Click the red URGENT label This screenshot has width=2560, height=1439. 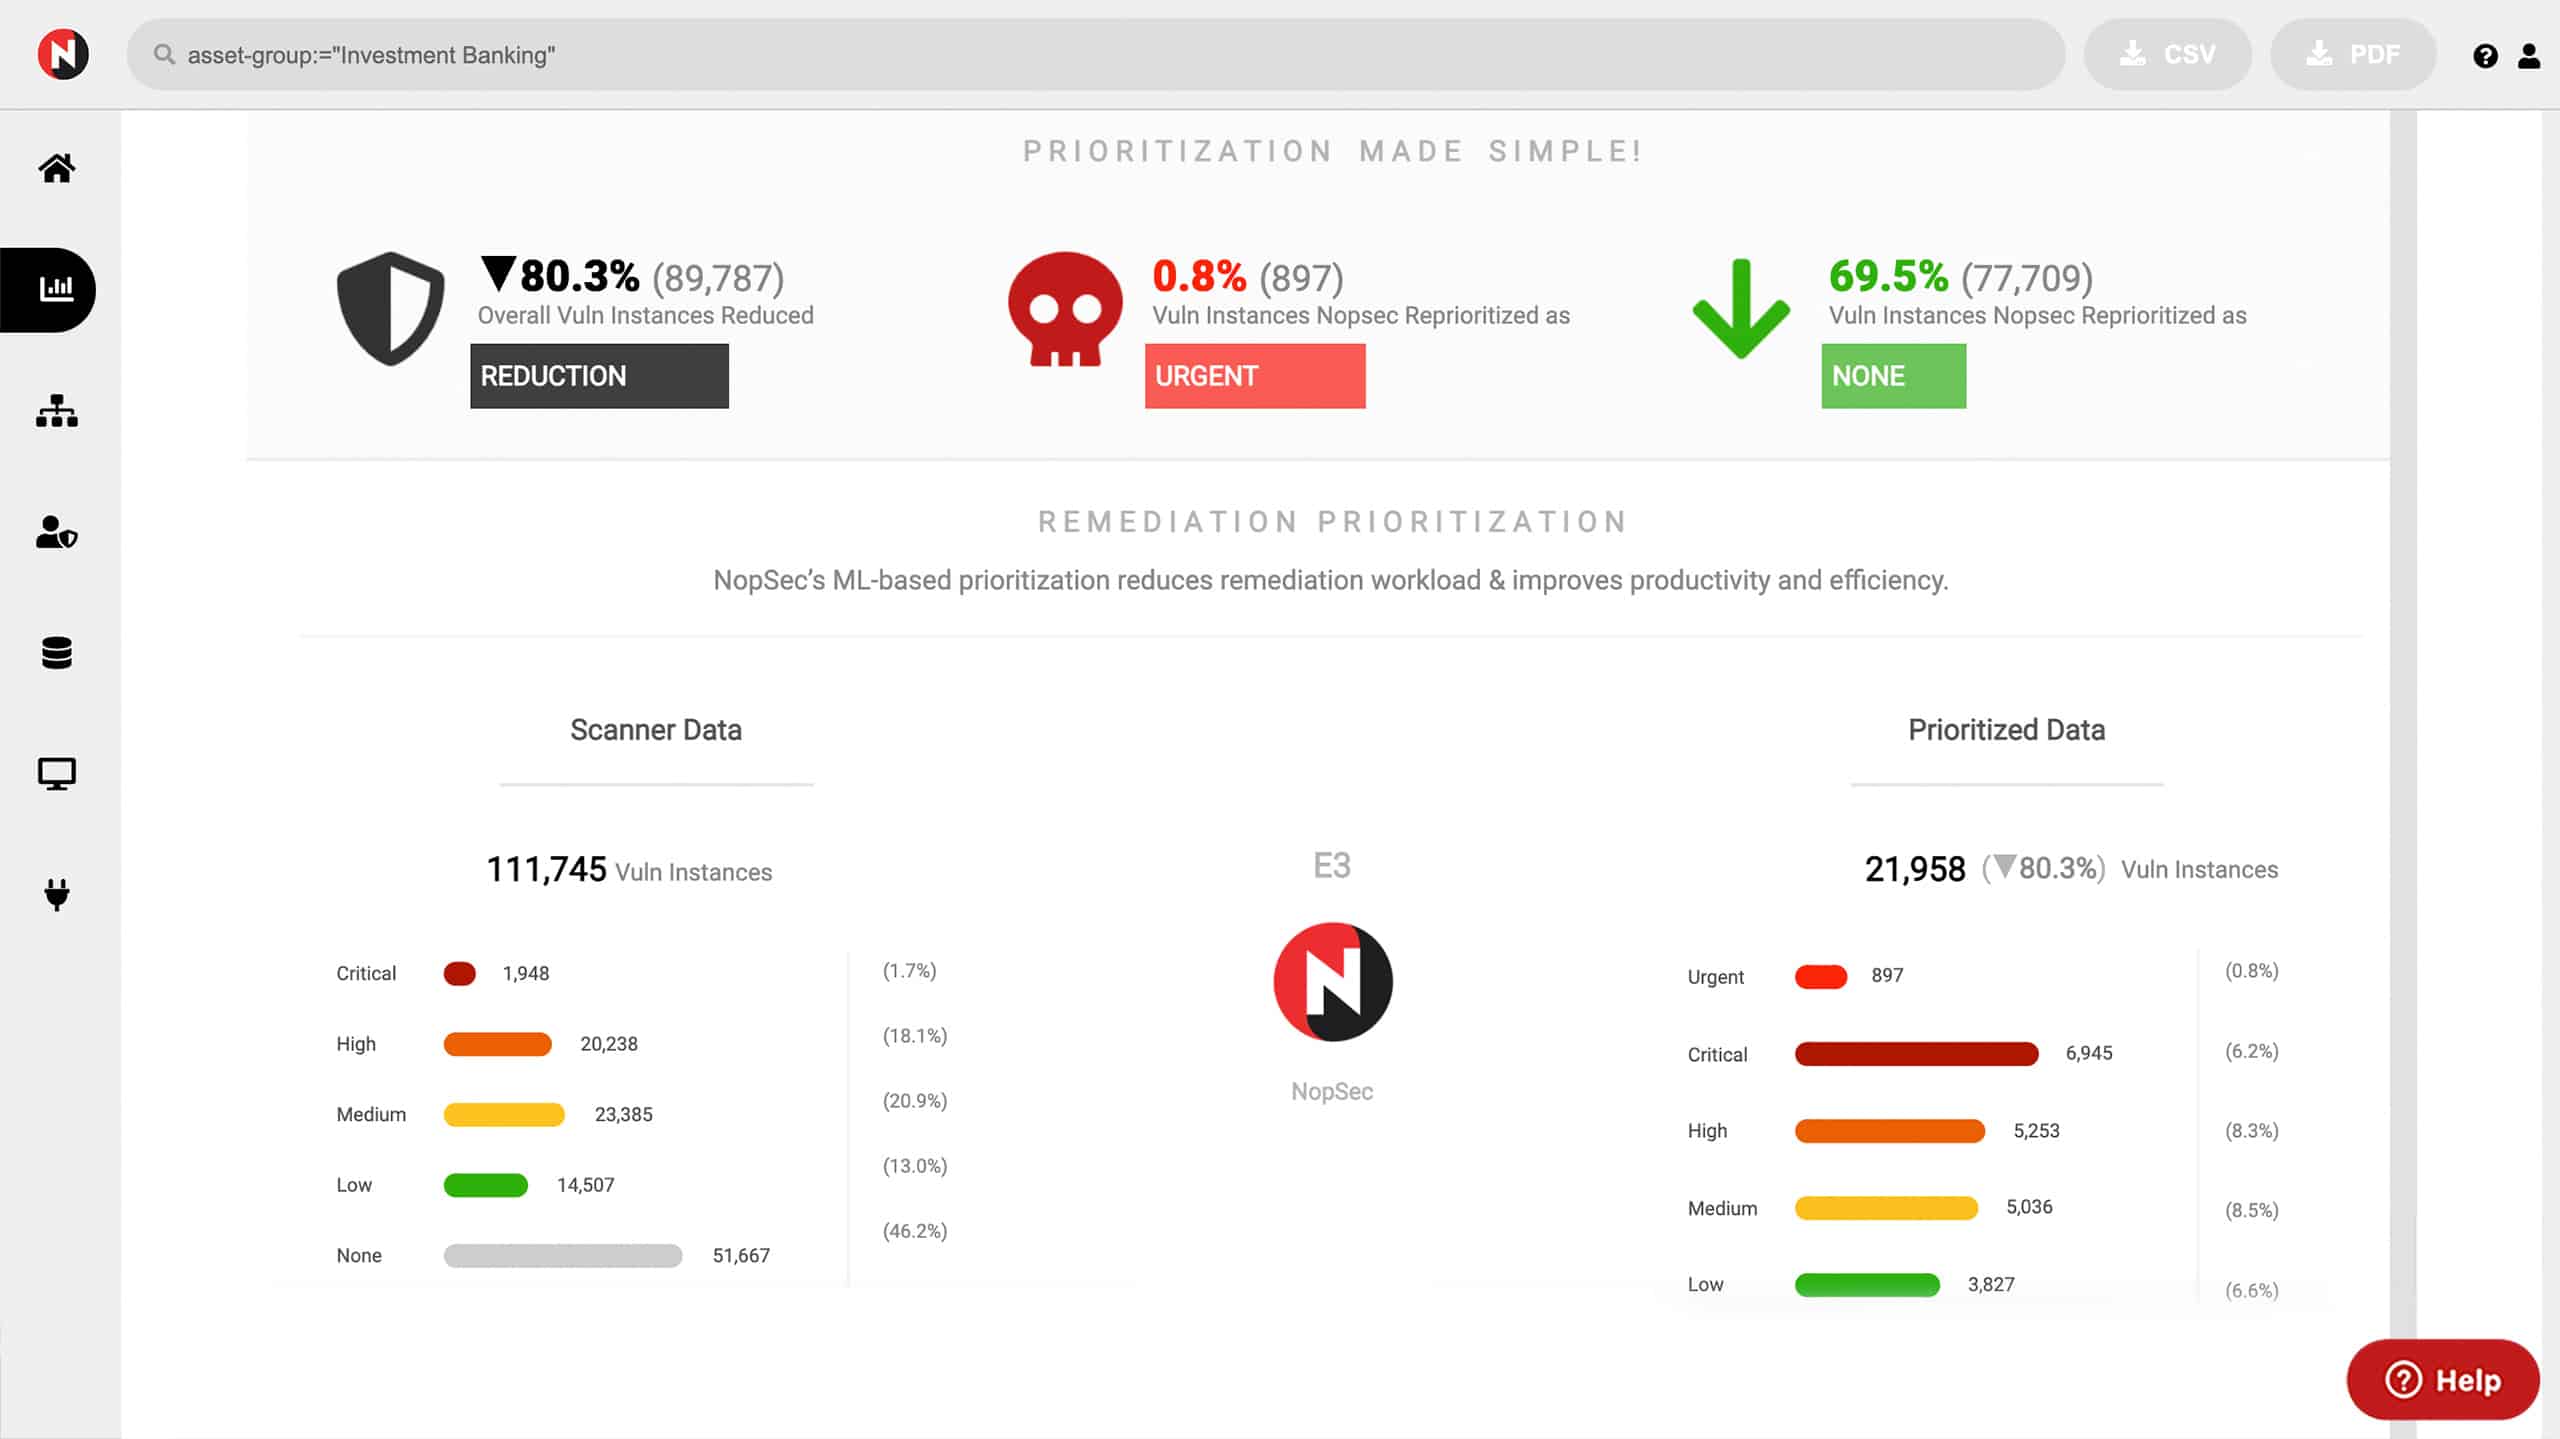point(1255,376)
